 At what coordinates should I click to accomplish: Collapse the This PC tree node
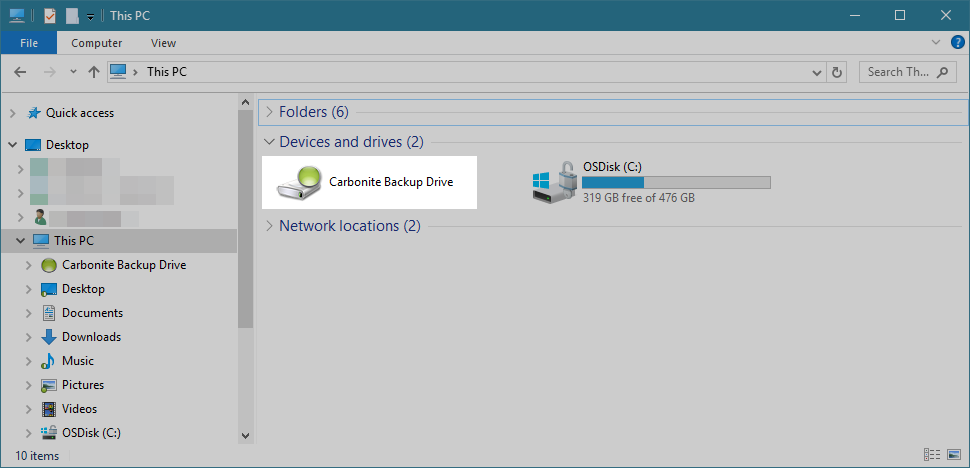[x=20, y=241]
